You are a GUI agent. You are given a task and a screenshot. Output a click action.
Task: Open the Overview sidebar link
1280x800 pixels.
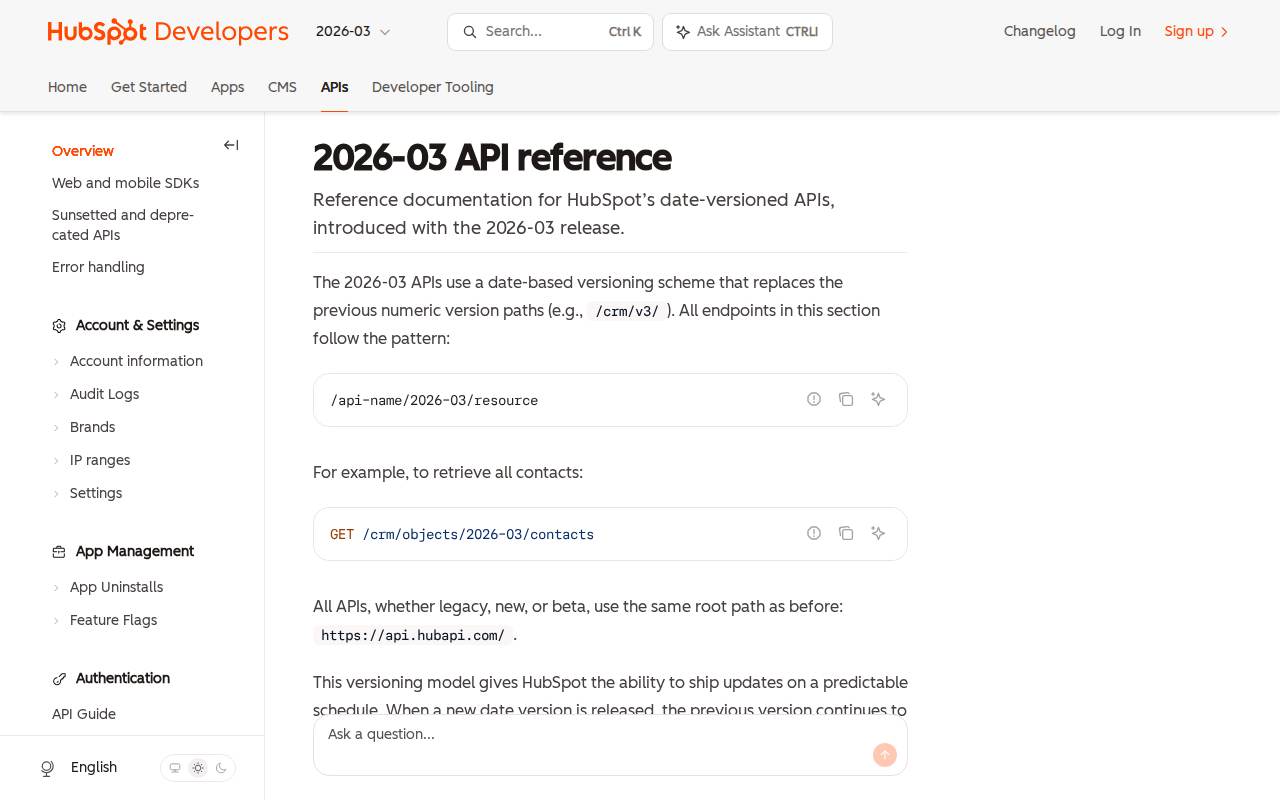point(83,151)
